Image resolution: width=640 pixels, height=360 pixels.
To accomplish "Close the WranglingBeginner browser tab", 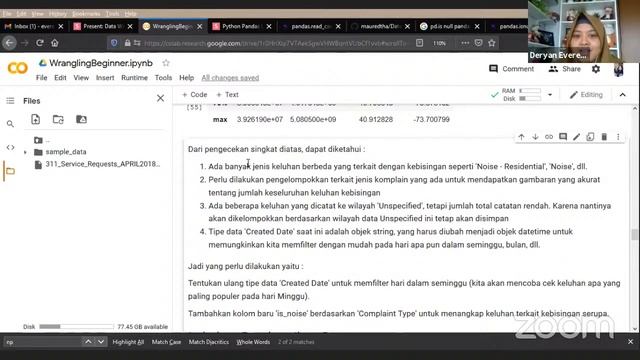I will [200, 26].
